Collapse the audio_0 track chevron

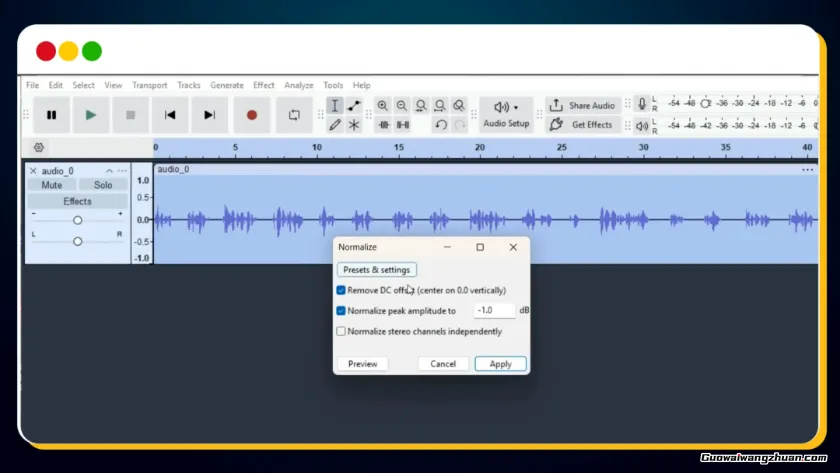[110, 171]
